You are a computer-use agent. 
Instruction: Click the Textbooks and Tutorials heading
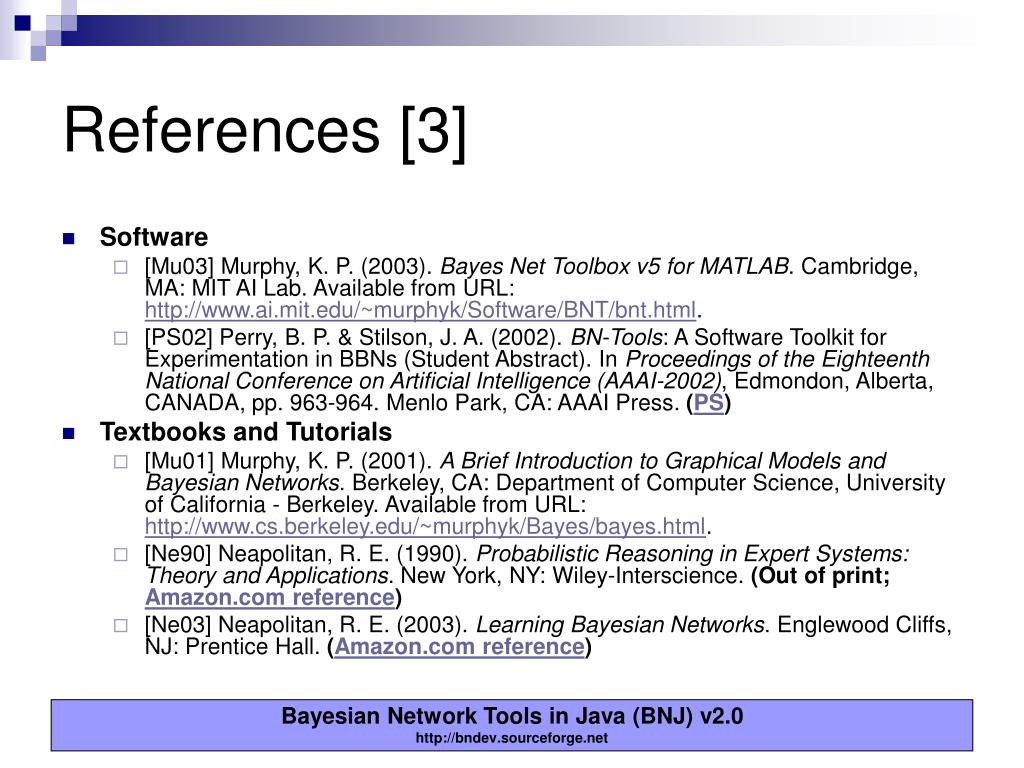pos(246,432)
